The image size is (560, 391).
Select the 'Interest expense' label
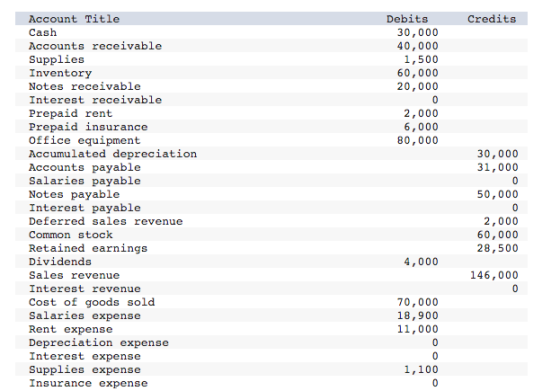85,356
